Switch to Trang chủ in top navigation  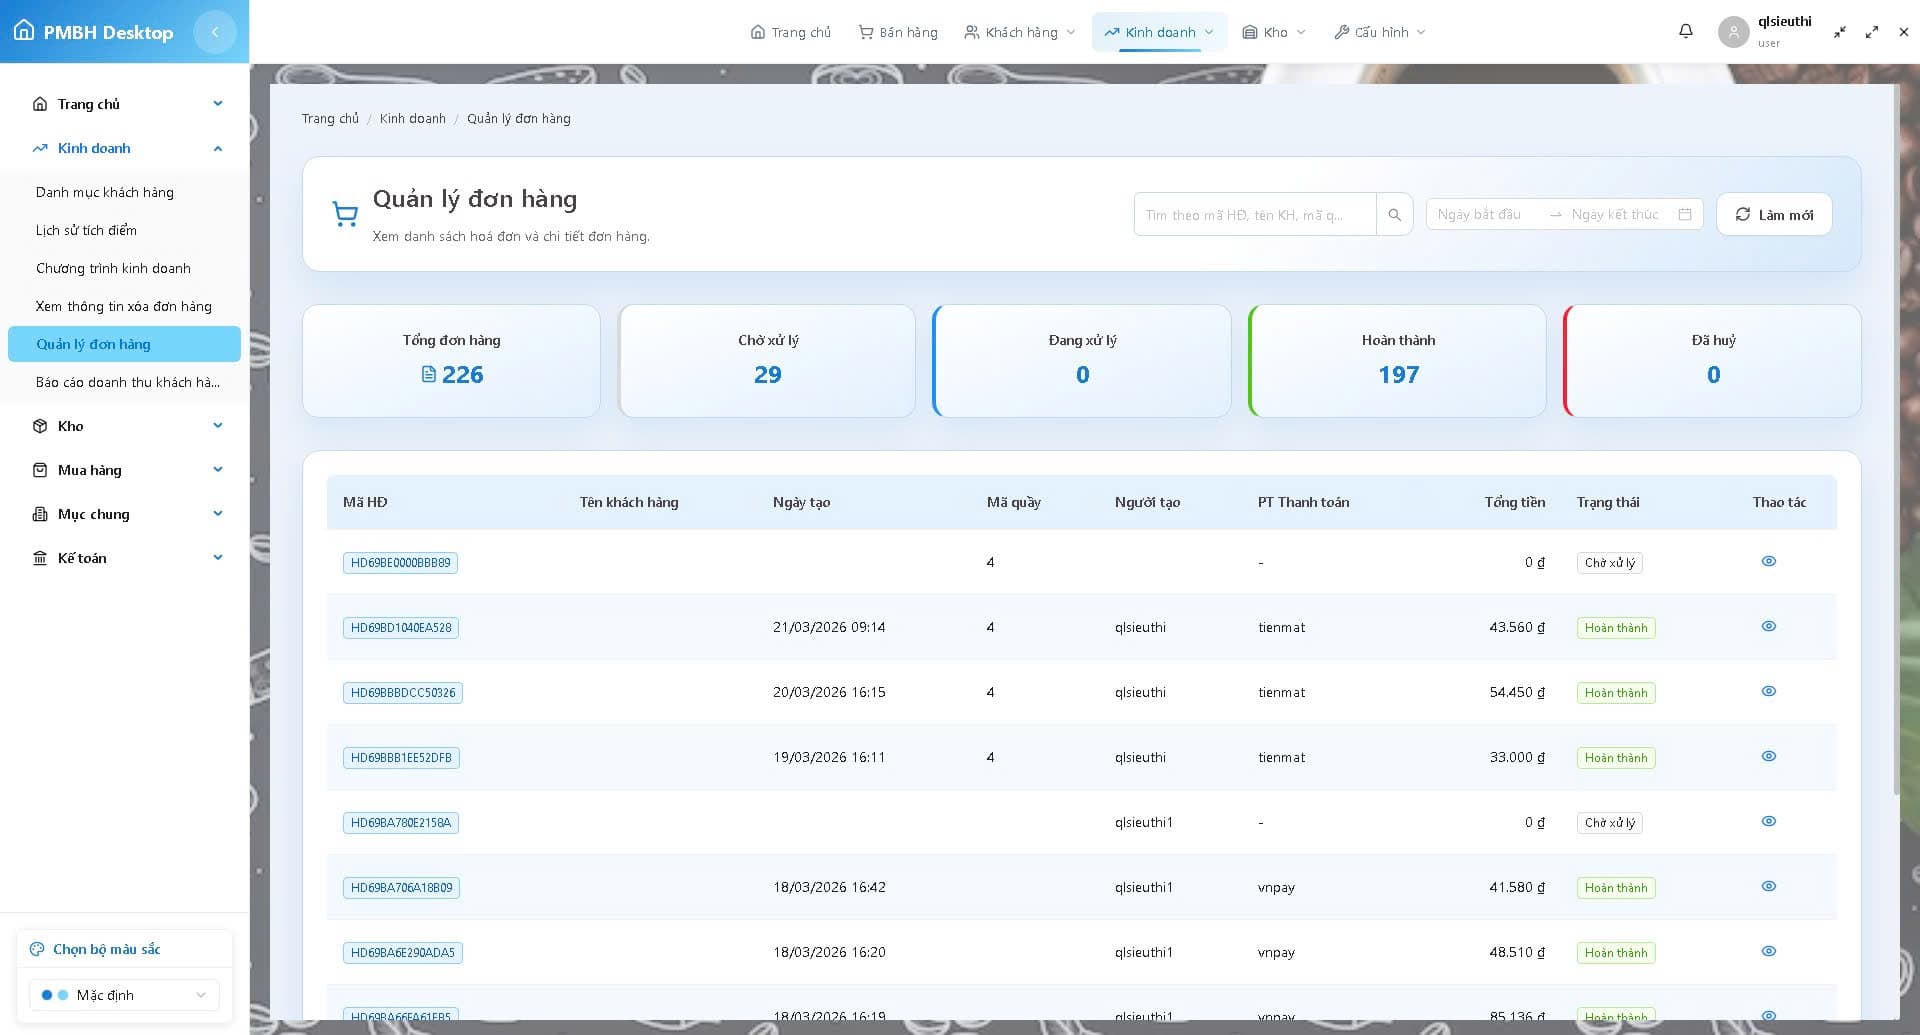tap(790, 31)
